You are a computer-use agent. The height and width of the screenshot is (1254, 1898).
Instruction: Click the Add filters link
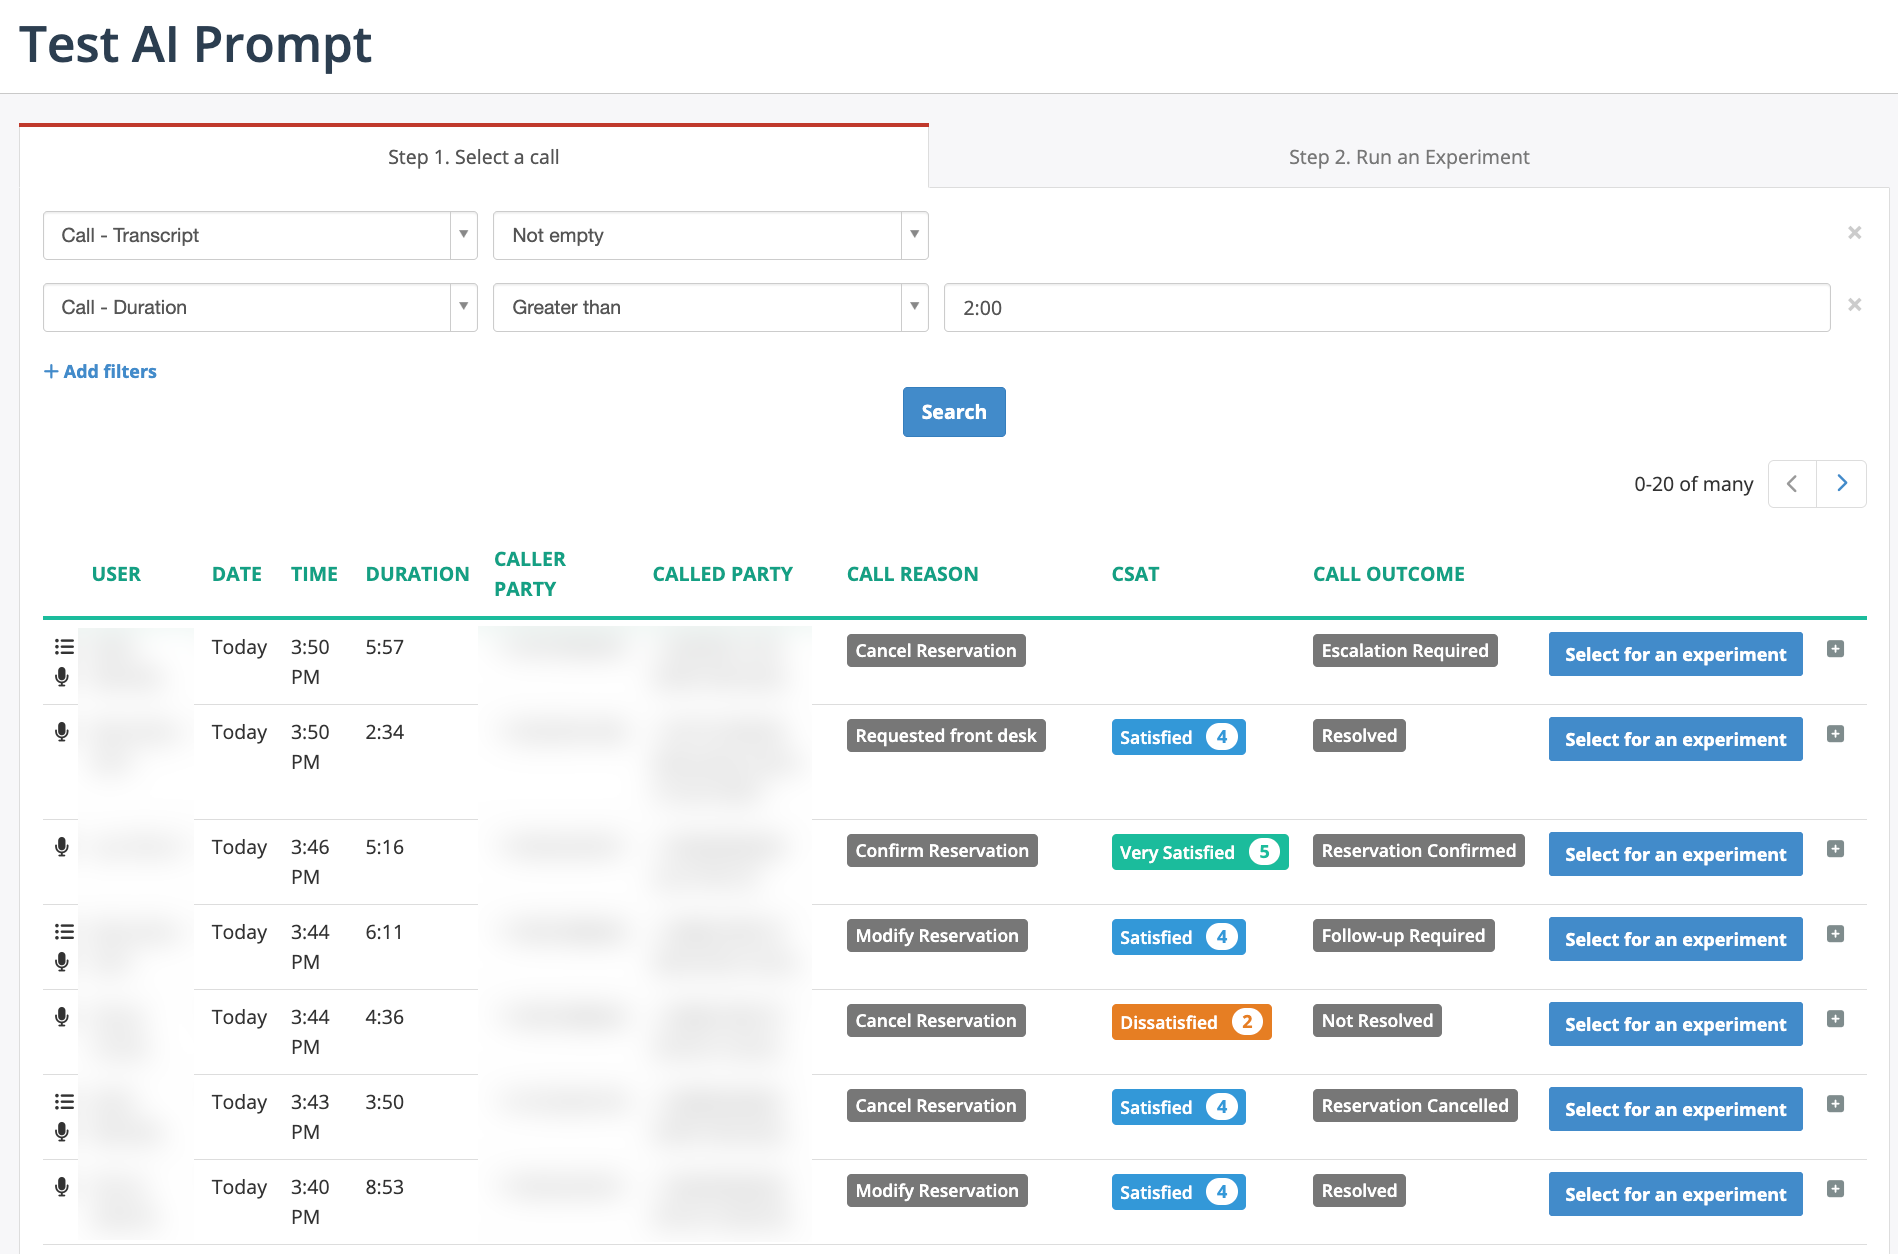101,371
